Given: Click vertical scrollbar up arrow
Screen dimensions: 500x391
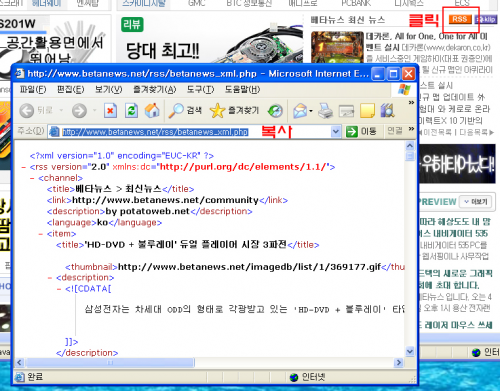Looking at the screenshot, I should [410, 146].
